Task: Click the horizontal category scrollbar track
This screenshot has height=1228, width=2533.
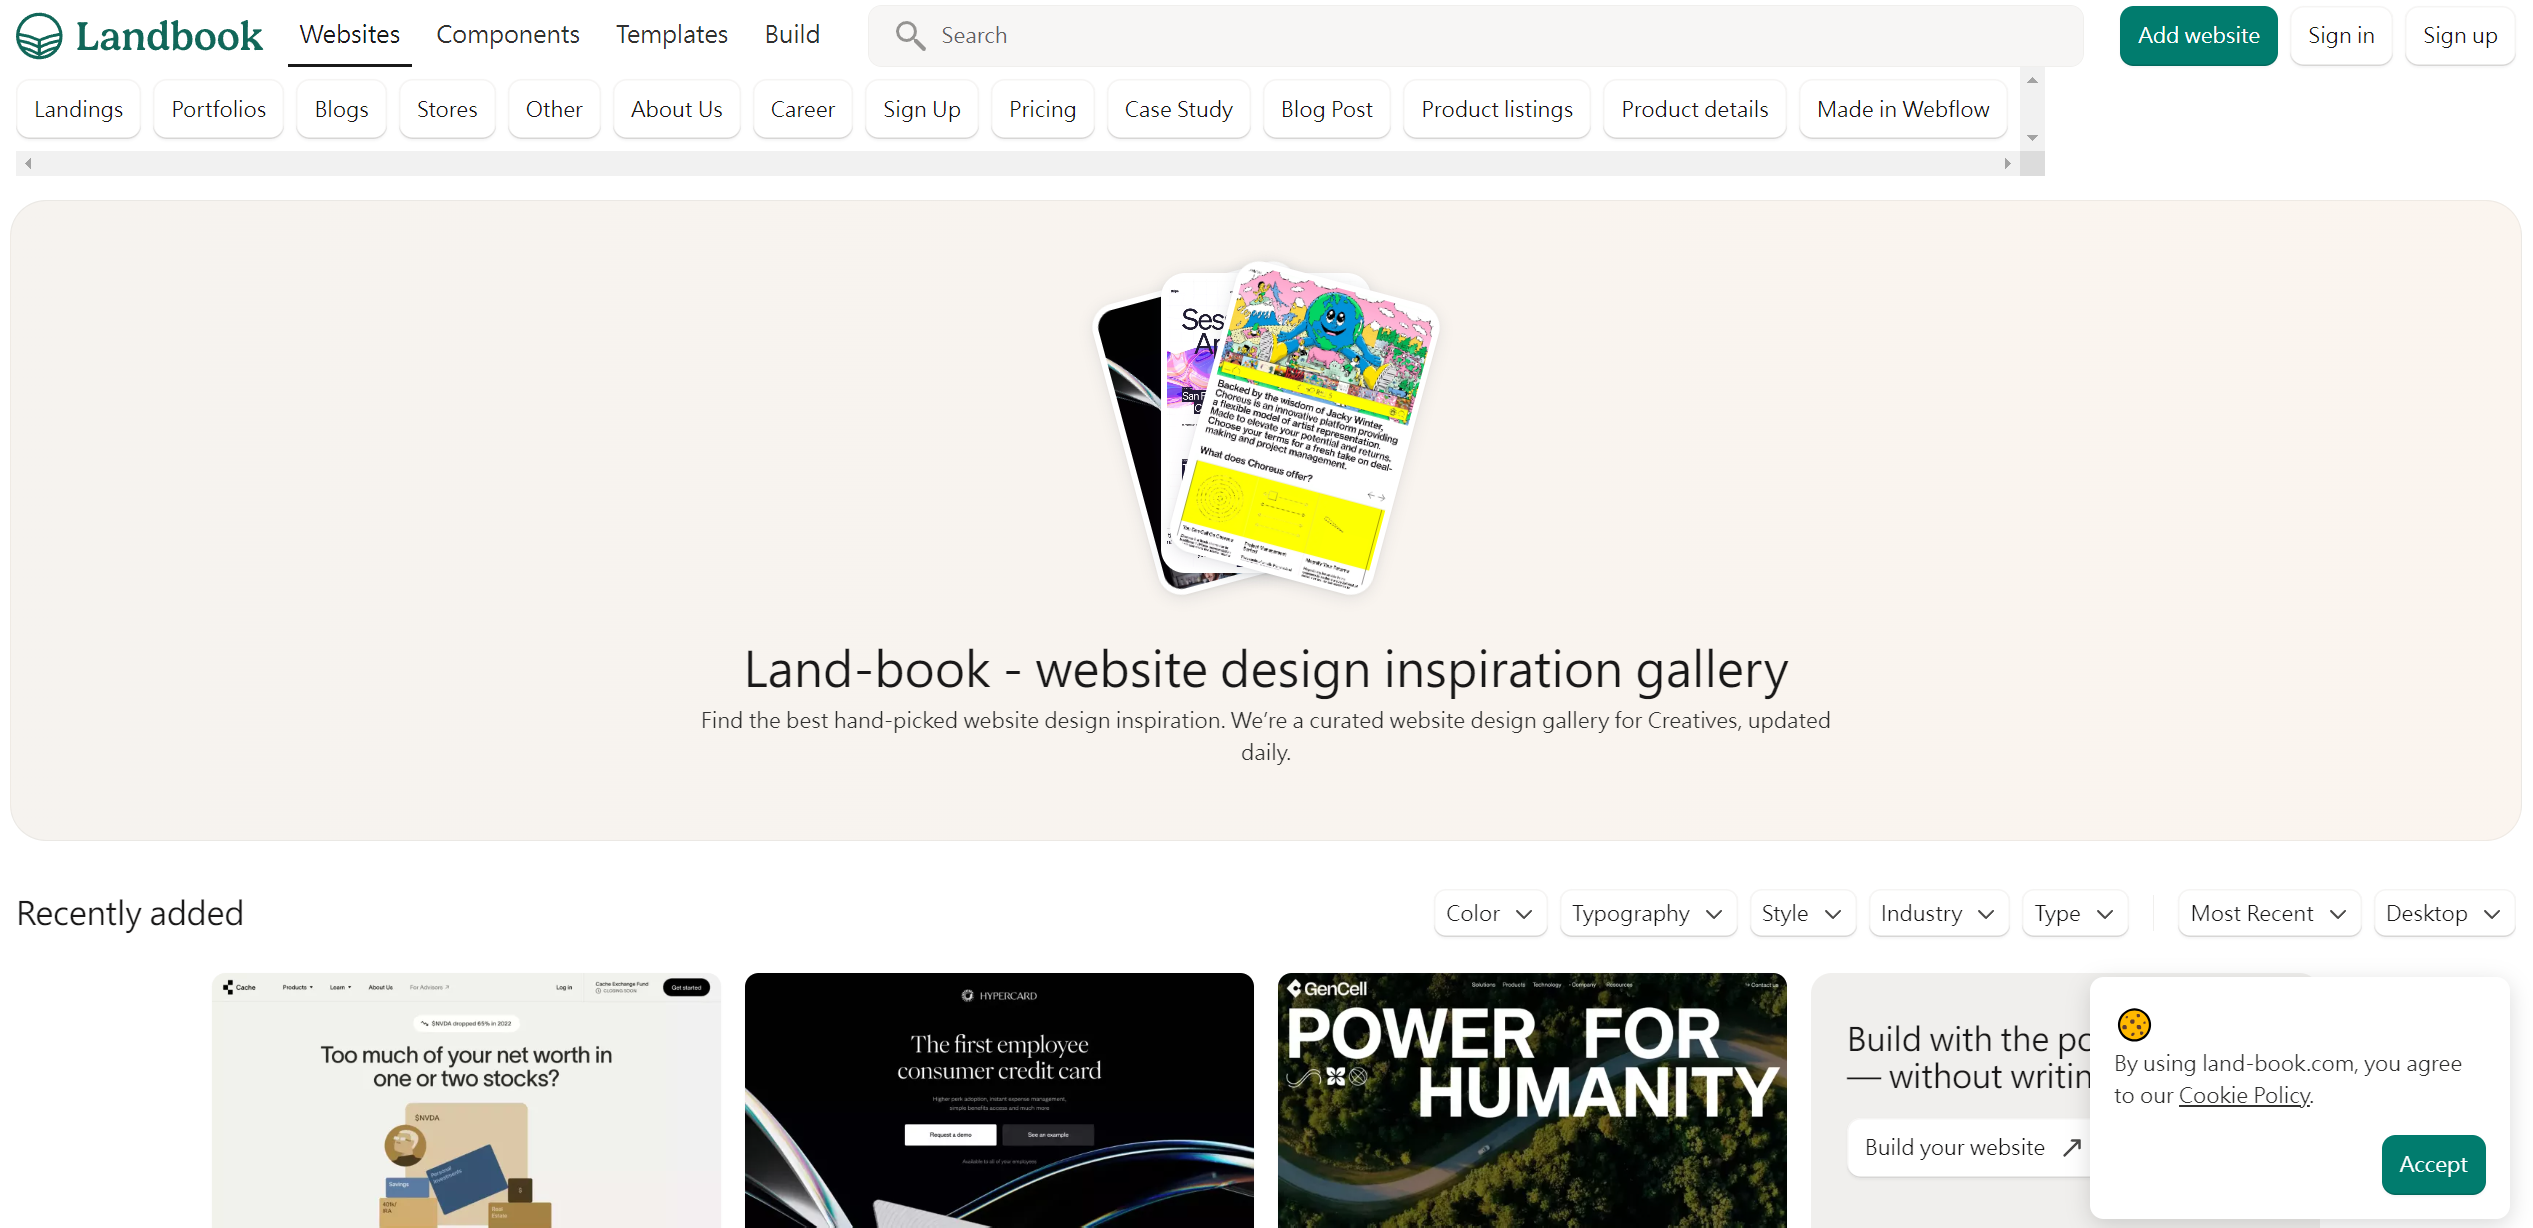Action: [1017, 163]
